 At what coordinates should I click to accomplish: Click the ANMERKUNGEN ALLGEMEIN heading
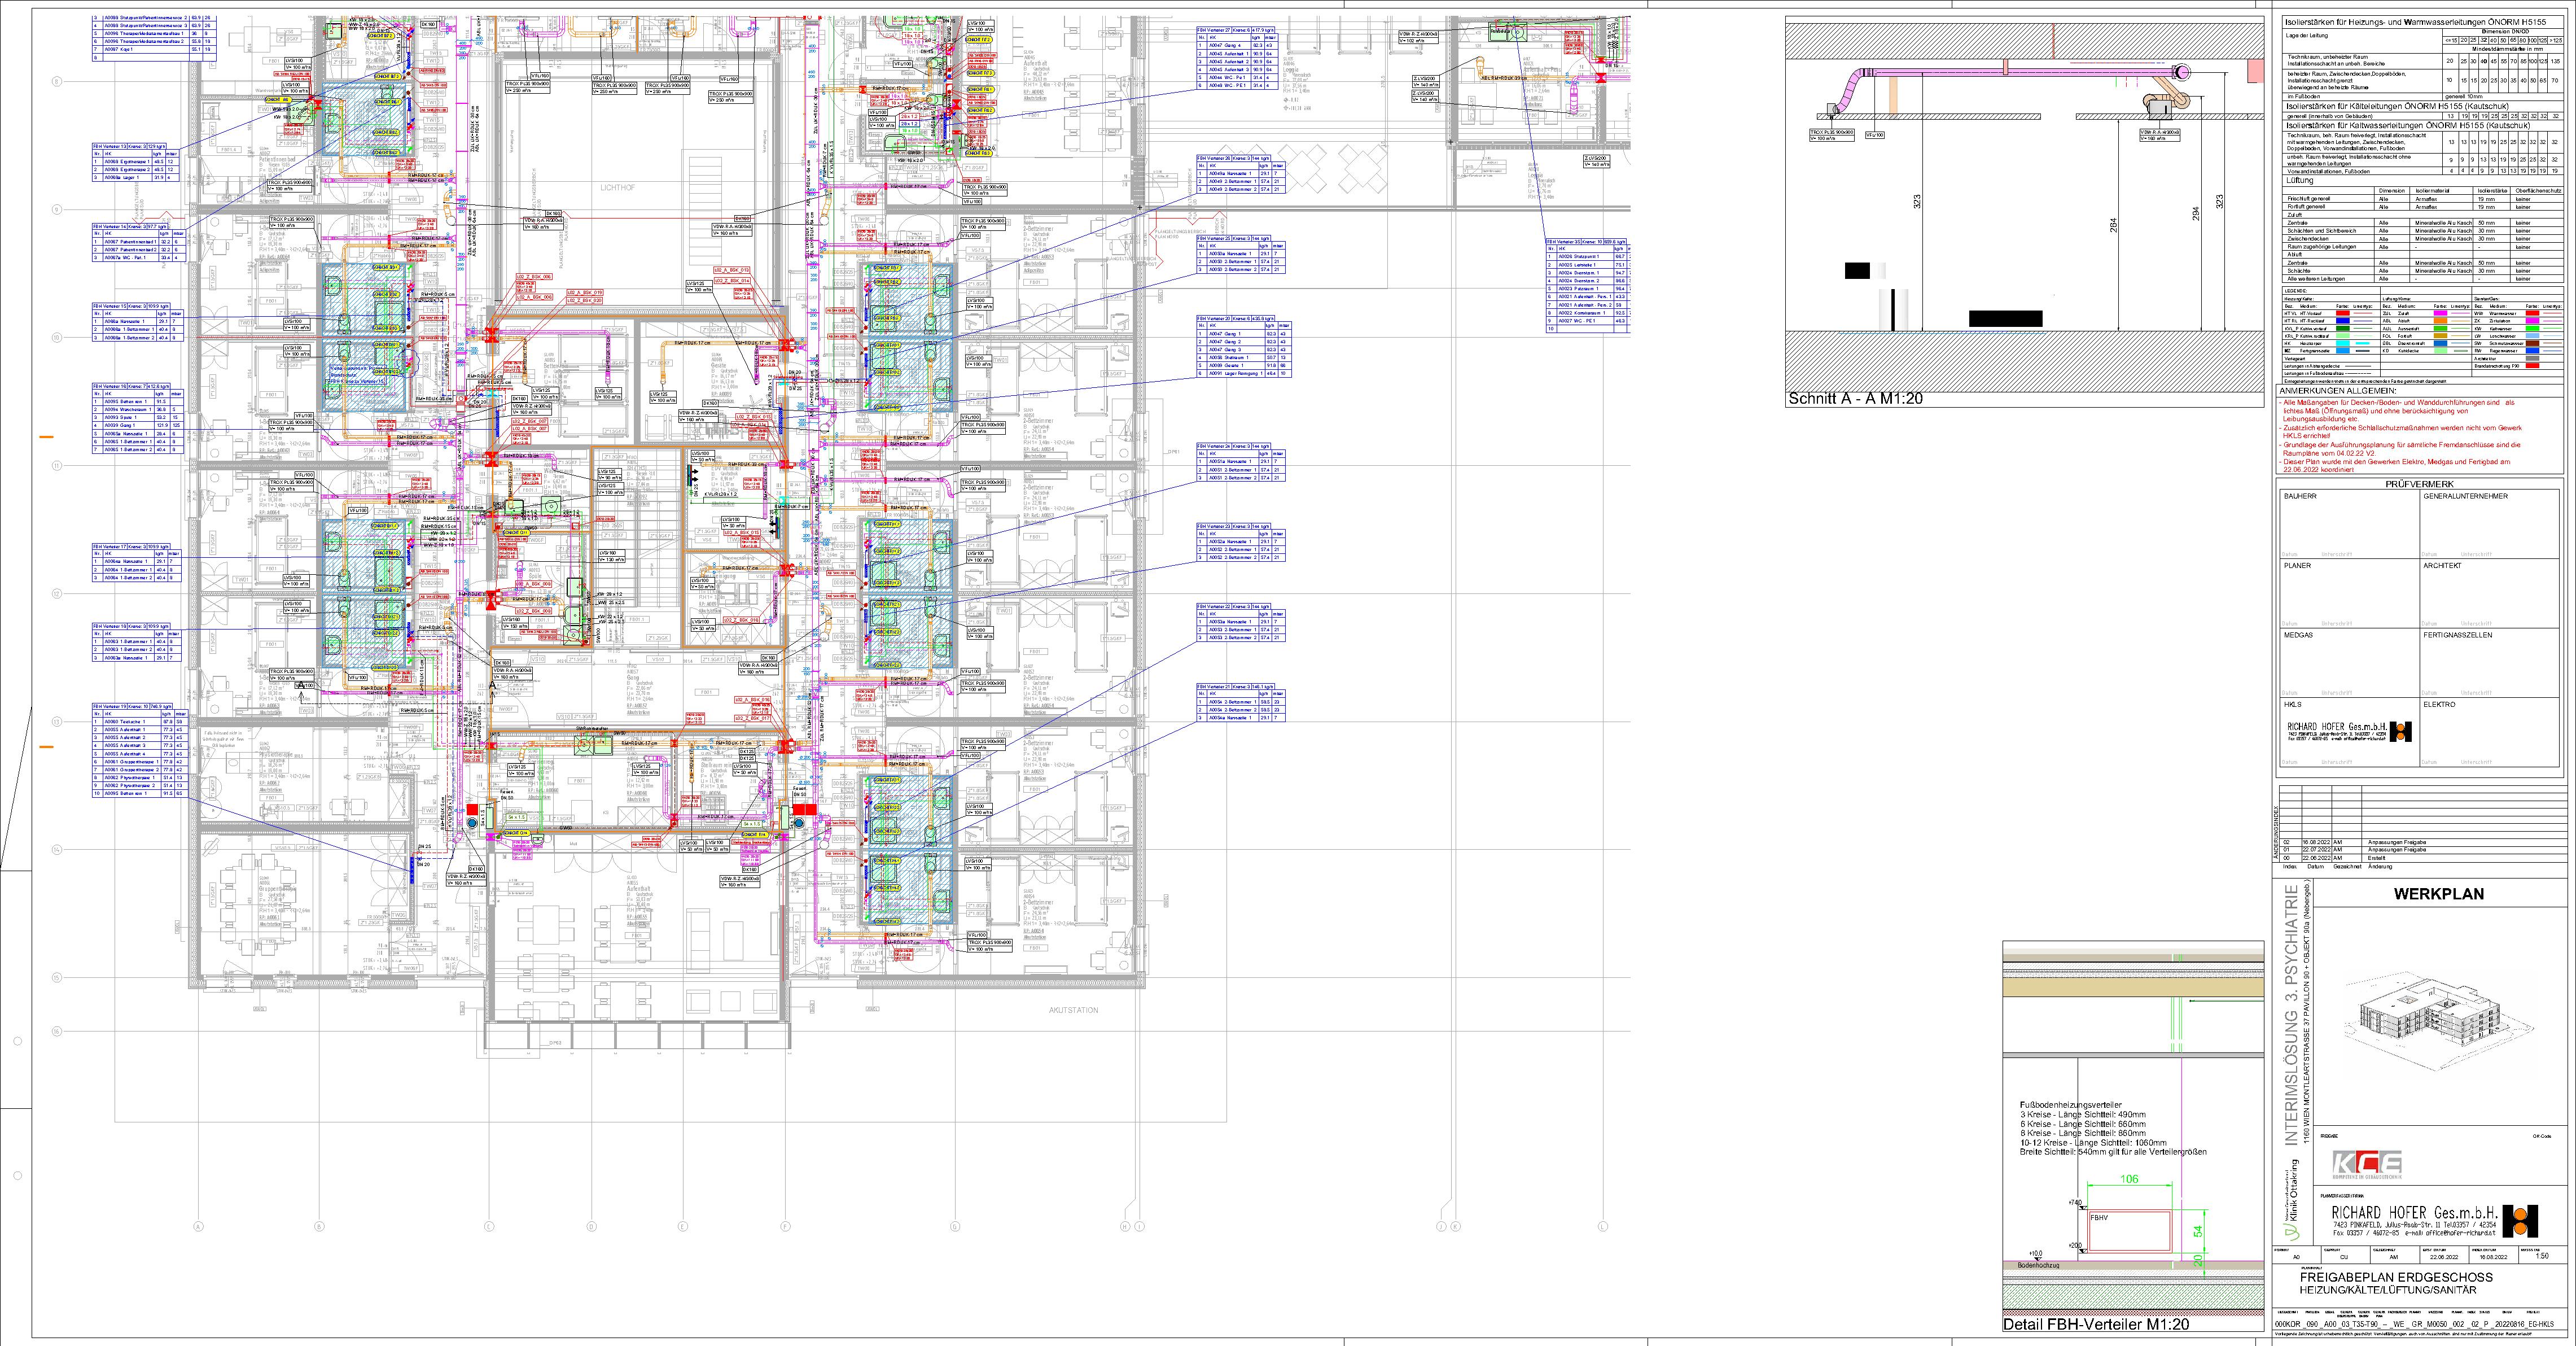(2339, 391)
